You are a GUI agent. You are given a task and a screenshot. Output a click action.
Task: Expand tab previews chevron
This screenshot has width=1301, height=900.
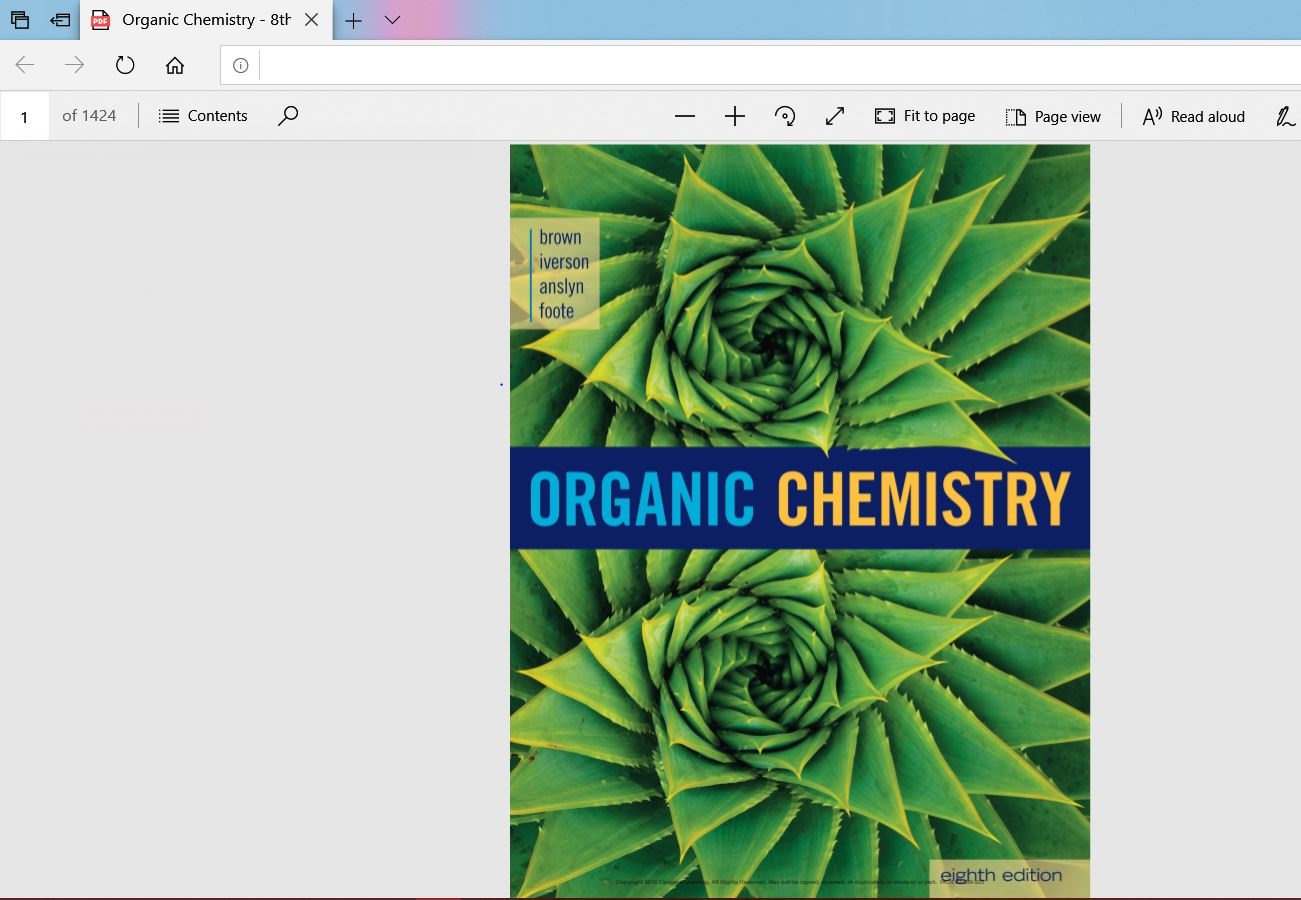click(392, 20)
